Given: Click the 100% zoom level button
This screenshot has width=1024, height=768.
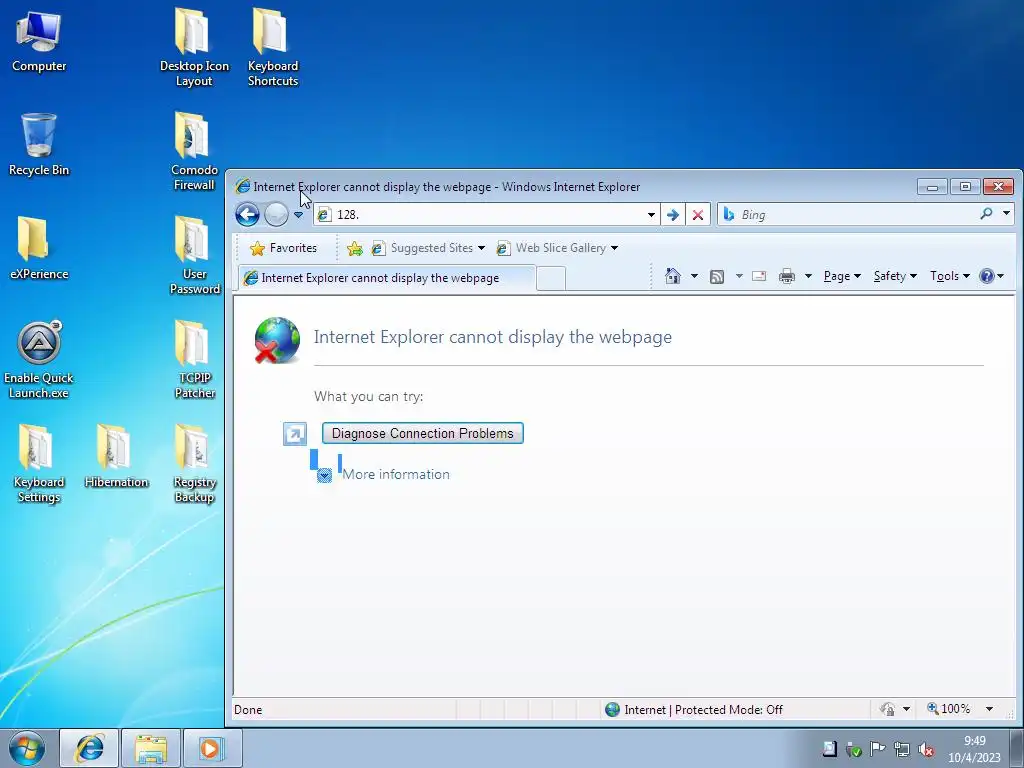Looking at the screenshot, I should (948, 709).
